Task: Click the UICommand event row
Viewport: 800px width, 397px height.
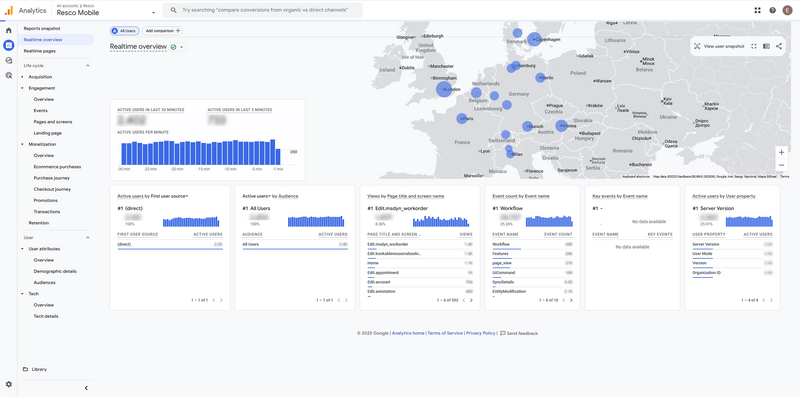Action: pos(532,273)
